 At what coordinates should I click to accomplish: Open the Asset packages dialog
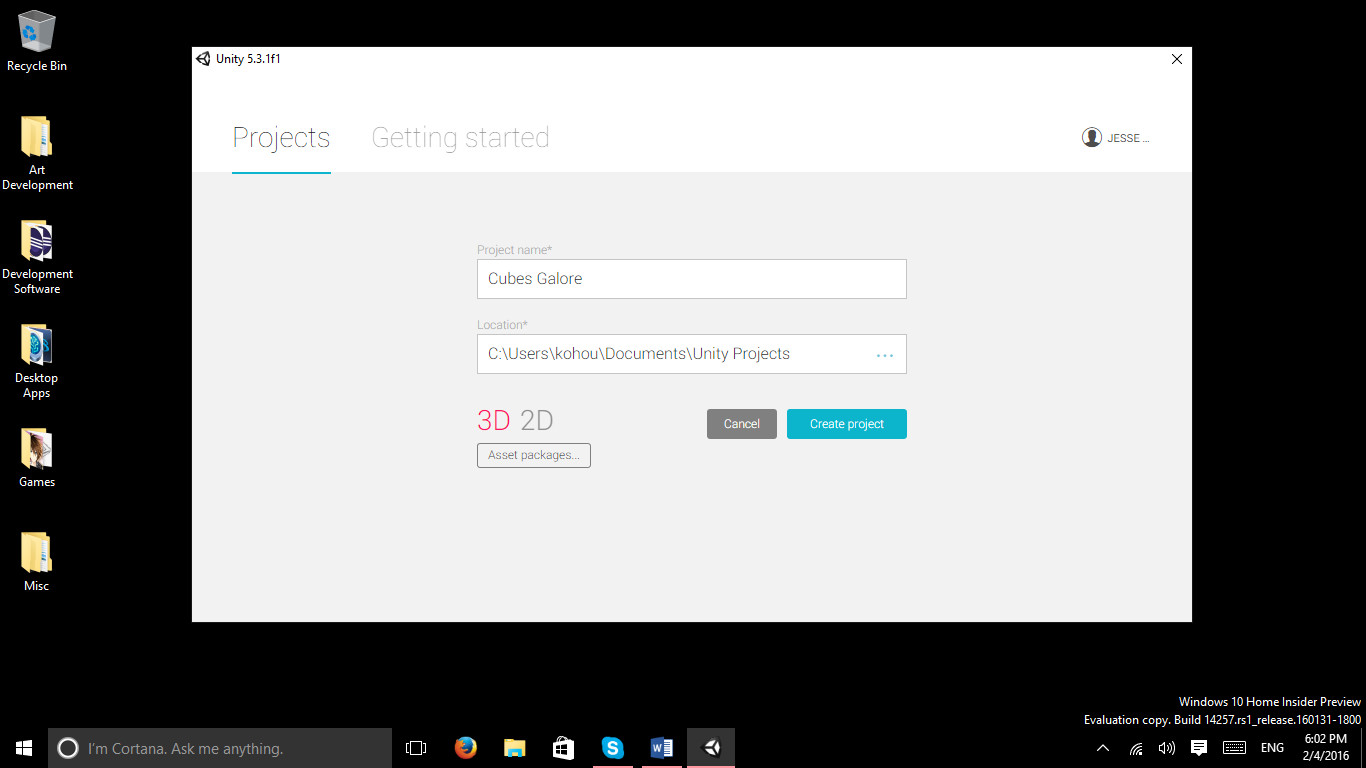click(534, 455)
